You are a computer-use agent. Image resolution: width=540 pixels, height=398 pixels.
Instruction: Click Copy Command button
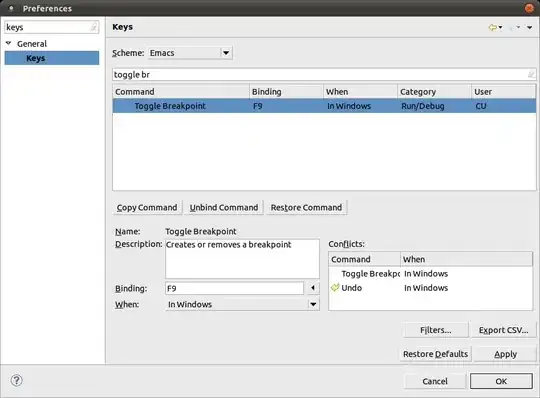(x=147, y=208)
